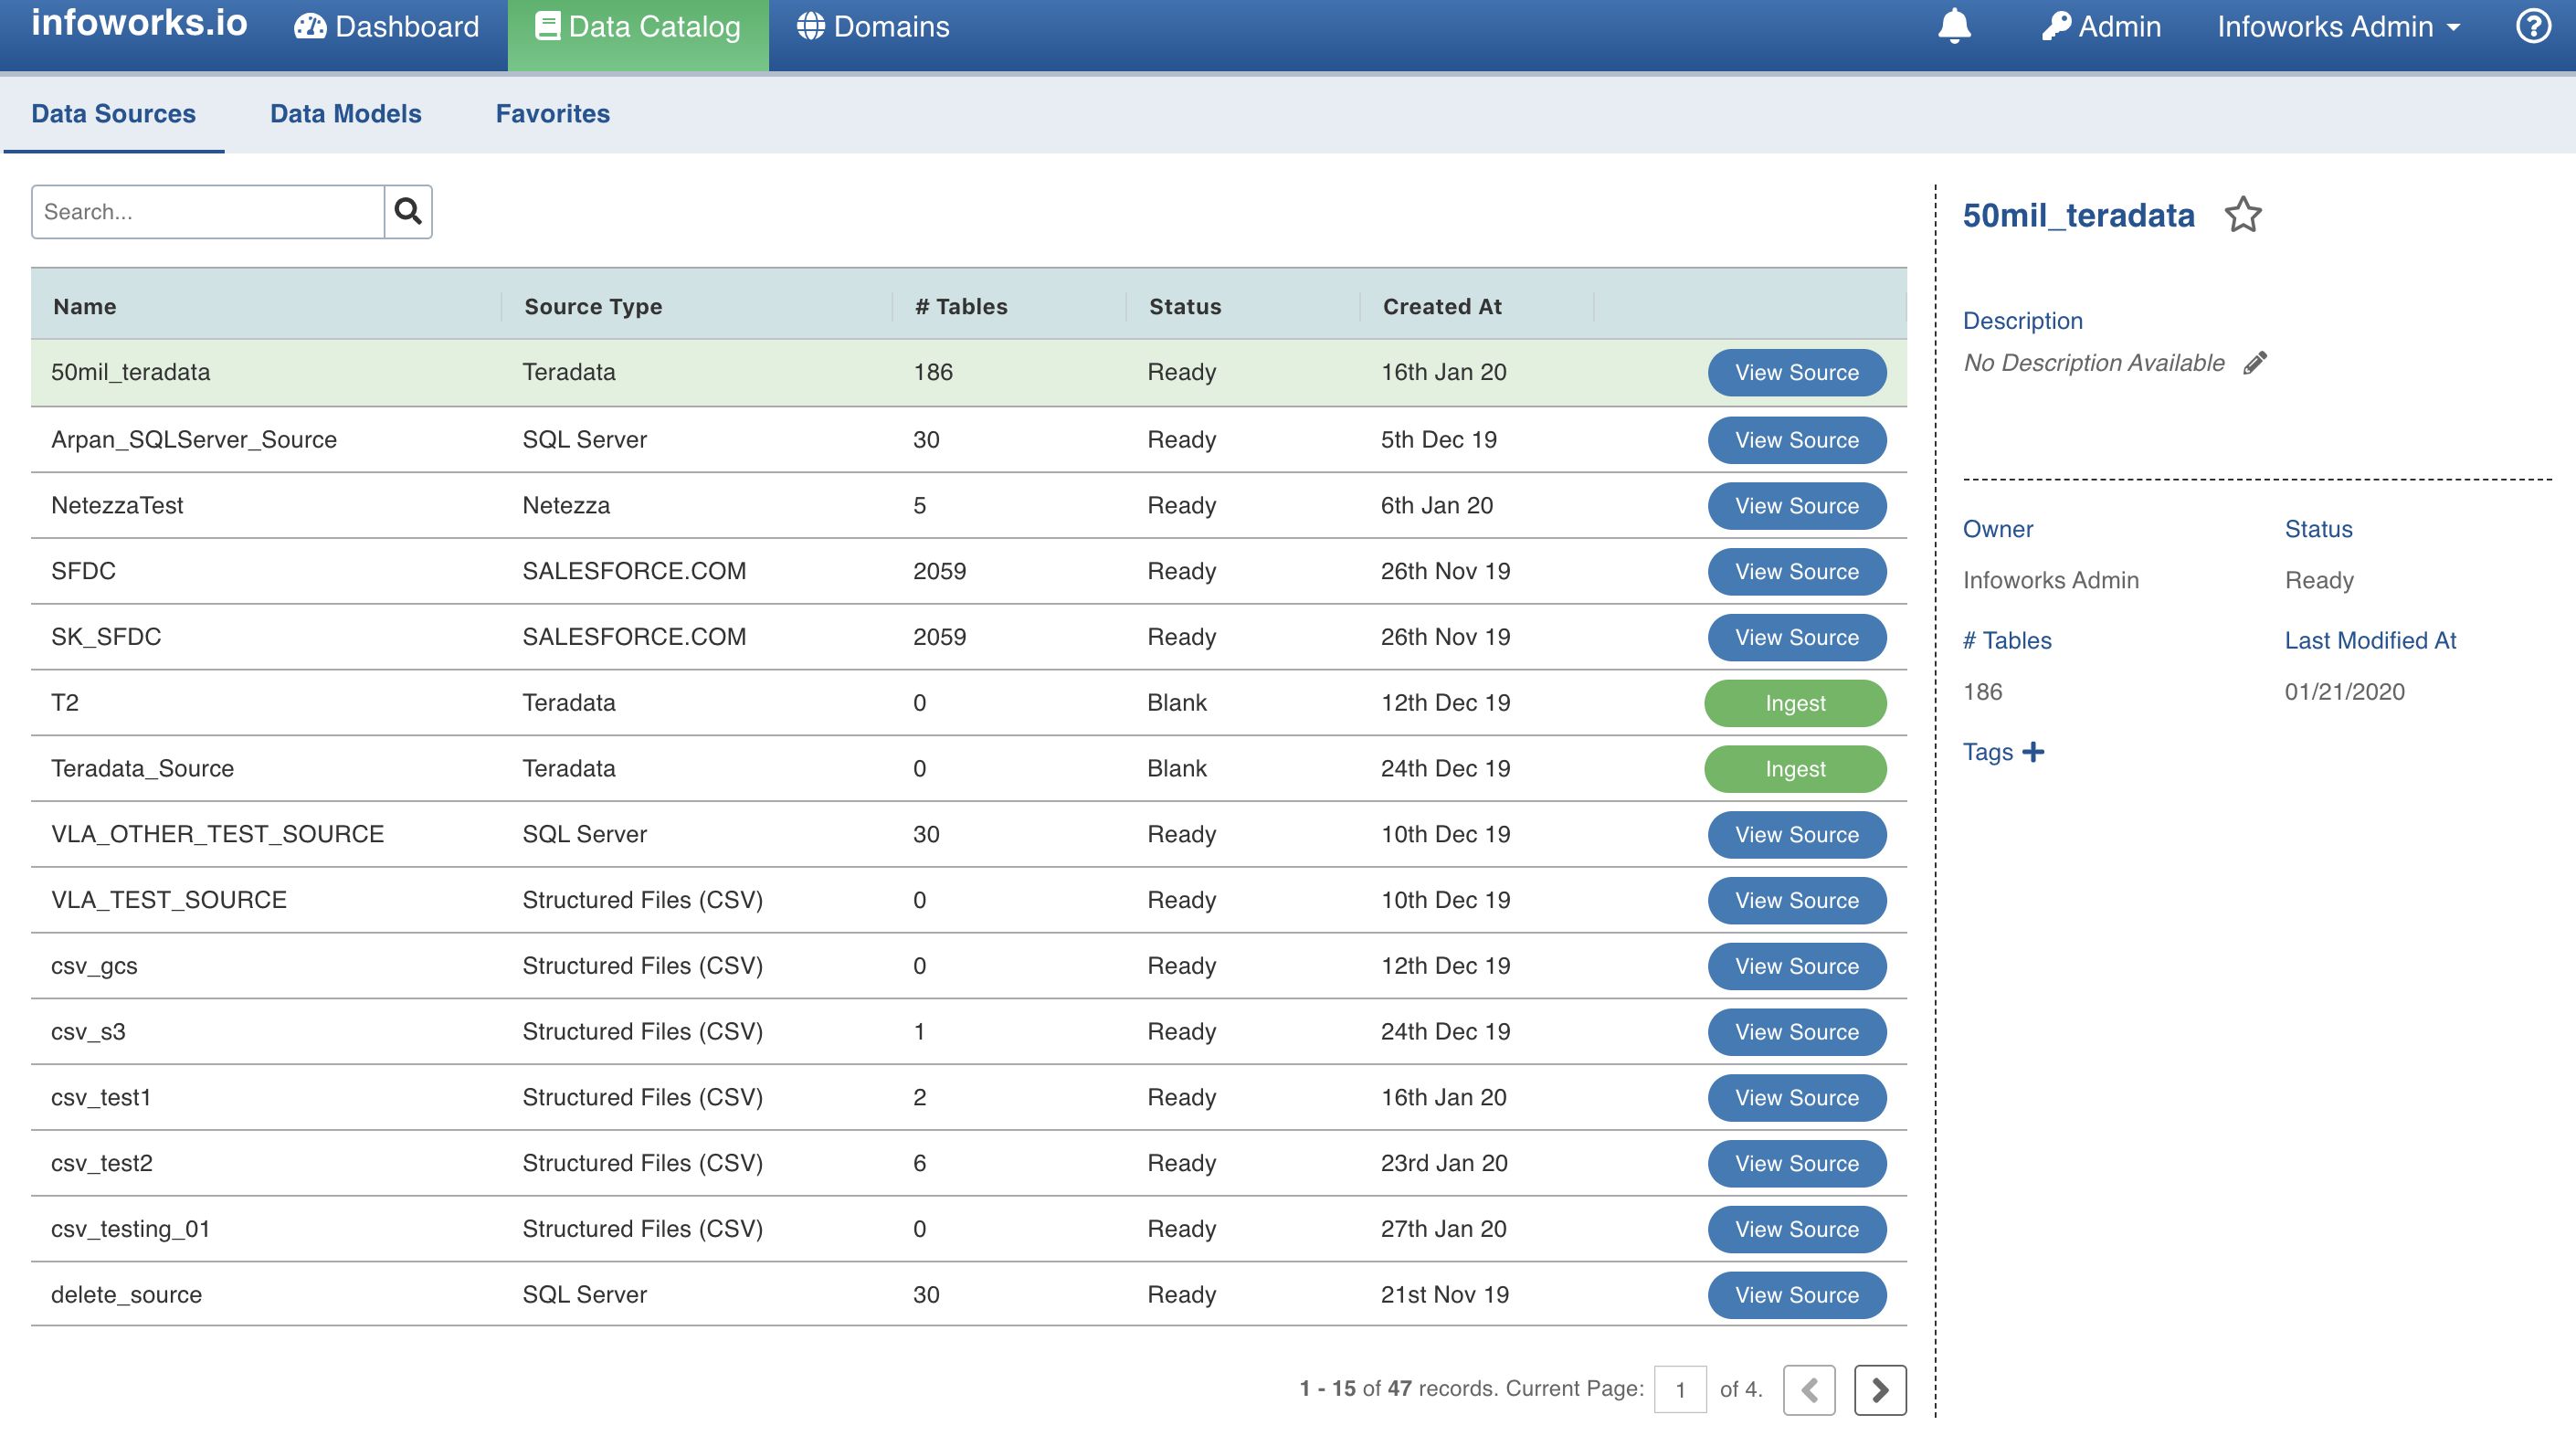Switch to the Favorites tab
This screenshot has height=1436, width=2576.
click(x=553, y=114)
